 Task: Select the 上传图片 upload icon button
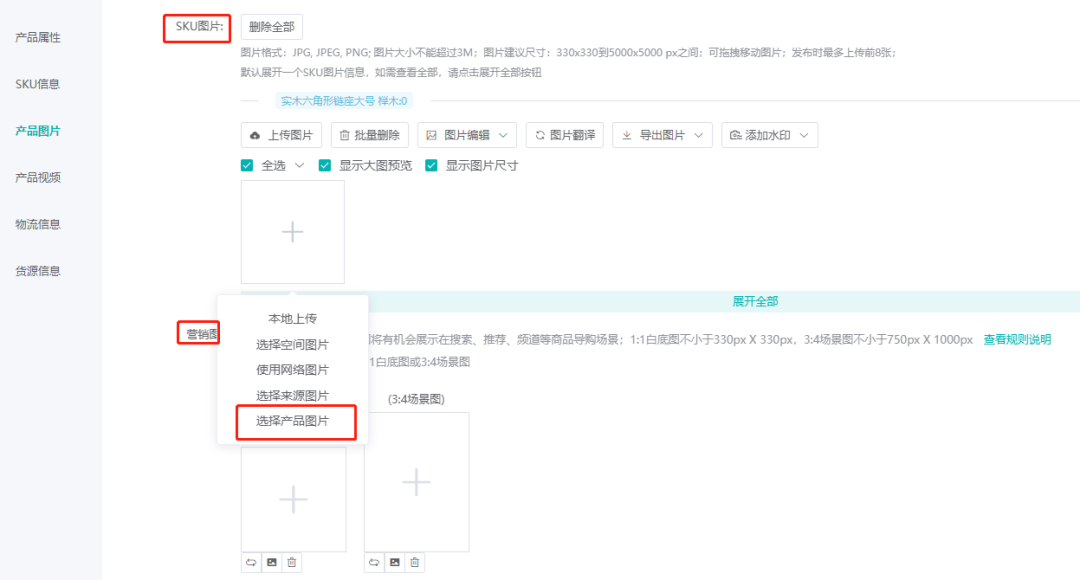(255, 135)
